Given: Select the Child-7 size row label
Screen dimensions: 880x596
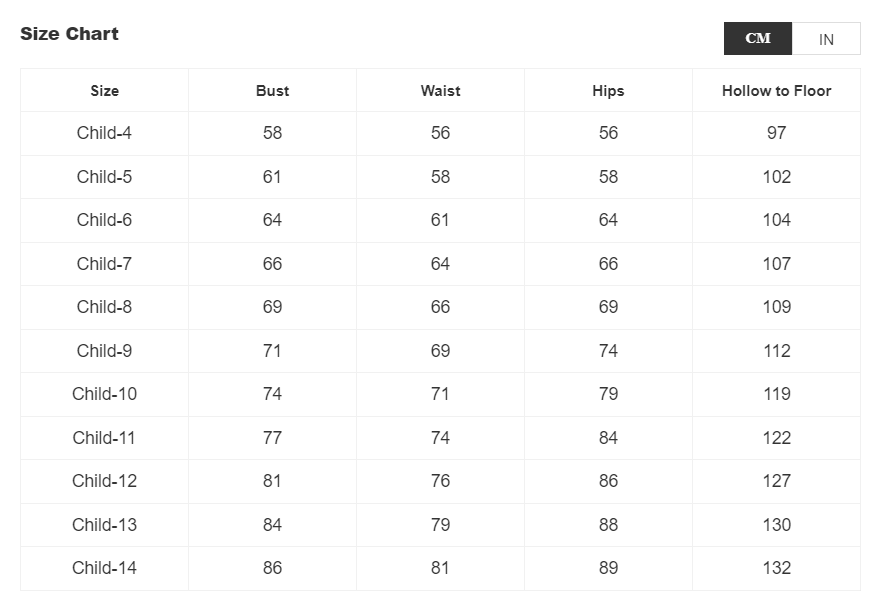Looking at the screenshot, I should point(104,264).
